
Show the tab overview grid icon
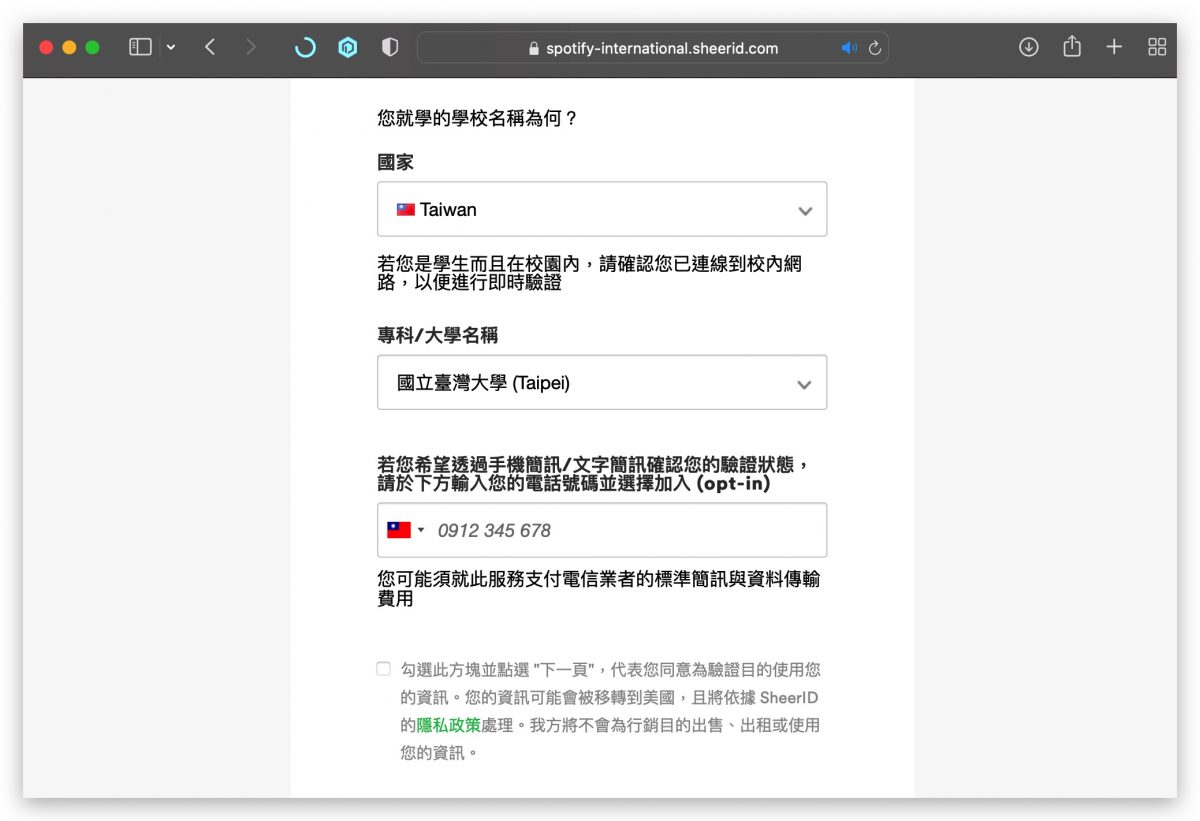click(1157, 47)
